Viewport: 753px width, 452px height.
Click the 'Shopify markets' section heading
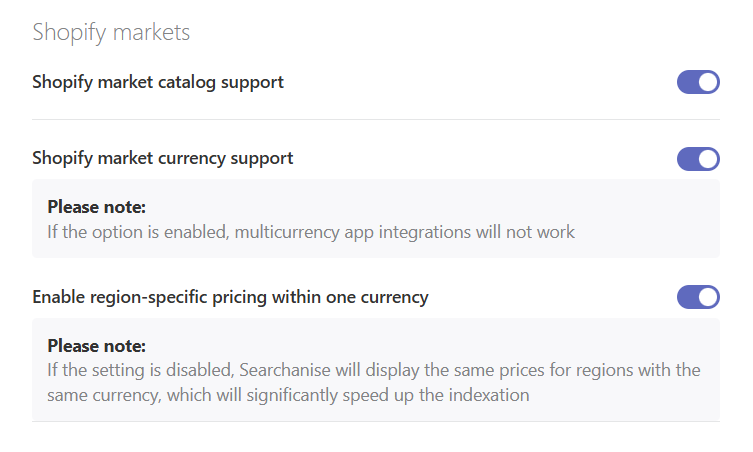click(111, 32)
